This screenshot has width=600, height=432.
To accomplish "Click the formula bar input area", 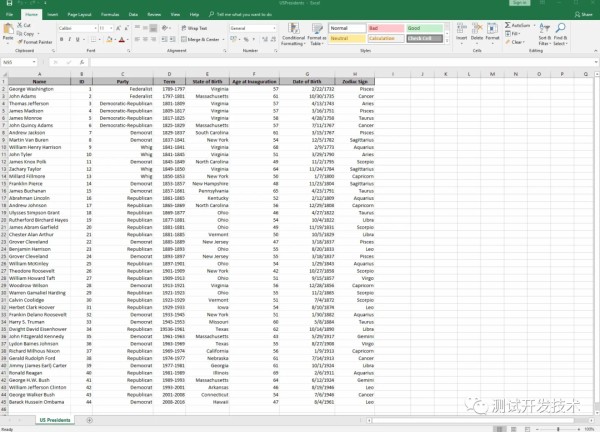I will click(341, 62).
